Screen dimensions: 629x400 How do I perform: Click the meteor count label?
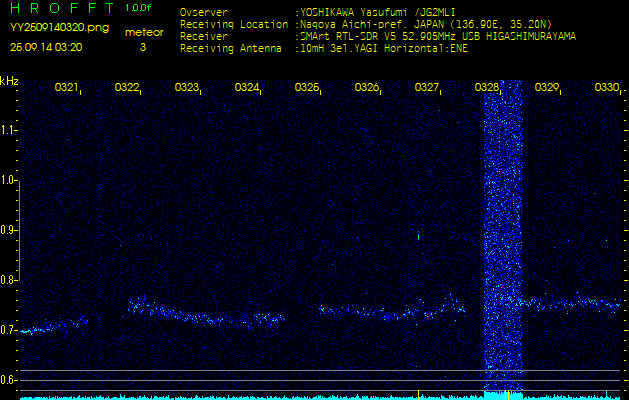click(x=143, y=32)
